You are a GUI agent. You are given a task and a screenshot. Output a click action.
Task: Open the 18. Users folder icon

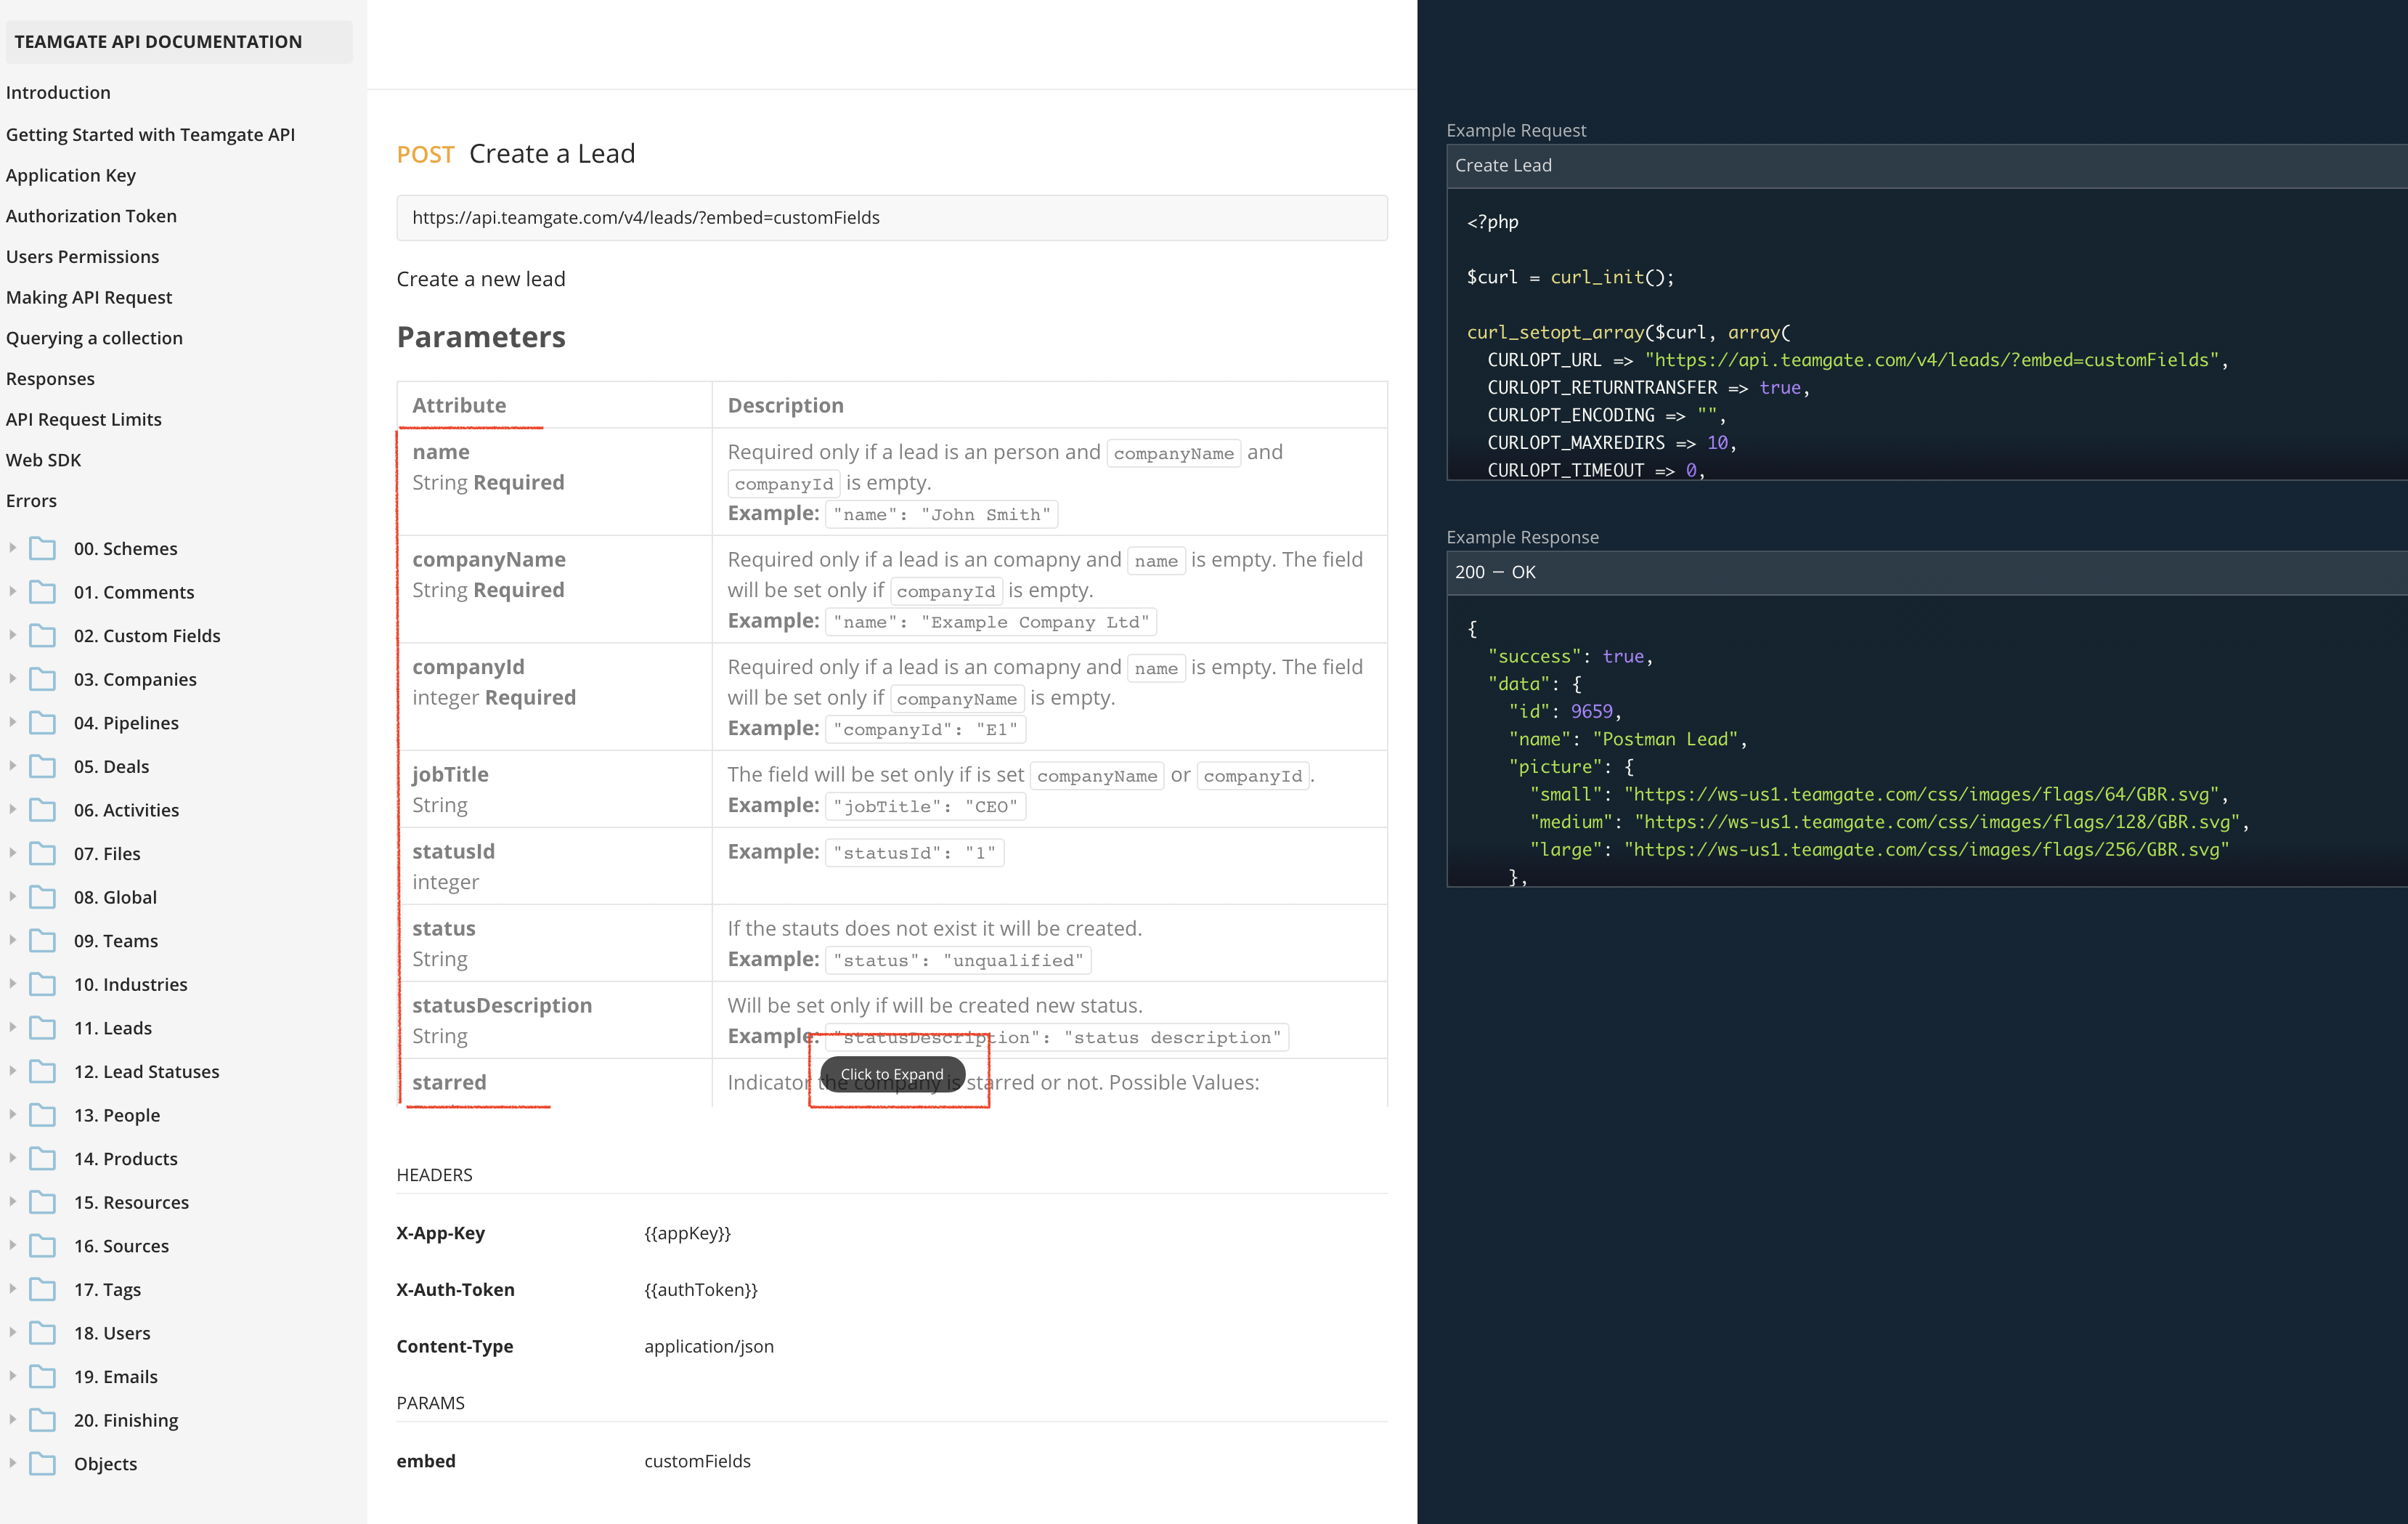click(42, 1333)
